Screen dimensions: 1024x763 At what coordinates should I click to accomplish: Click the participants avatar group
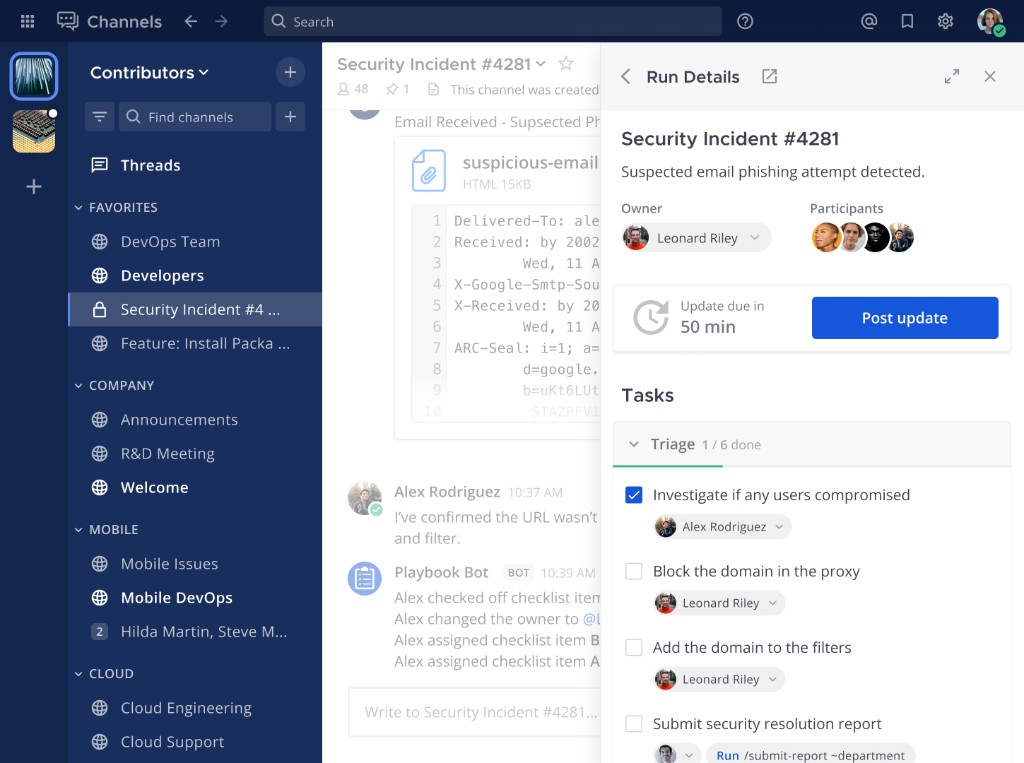pyautogui.click(x=863, y=237)
